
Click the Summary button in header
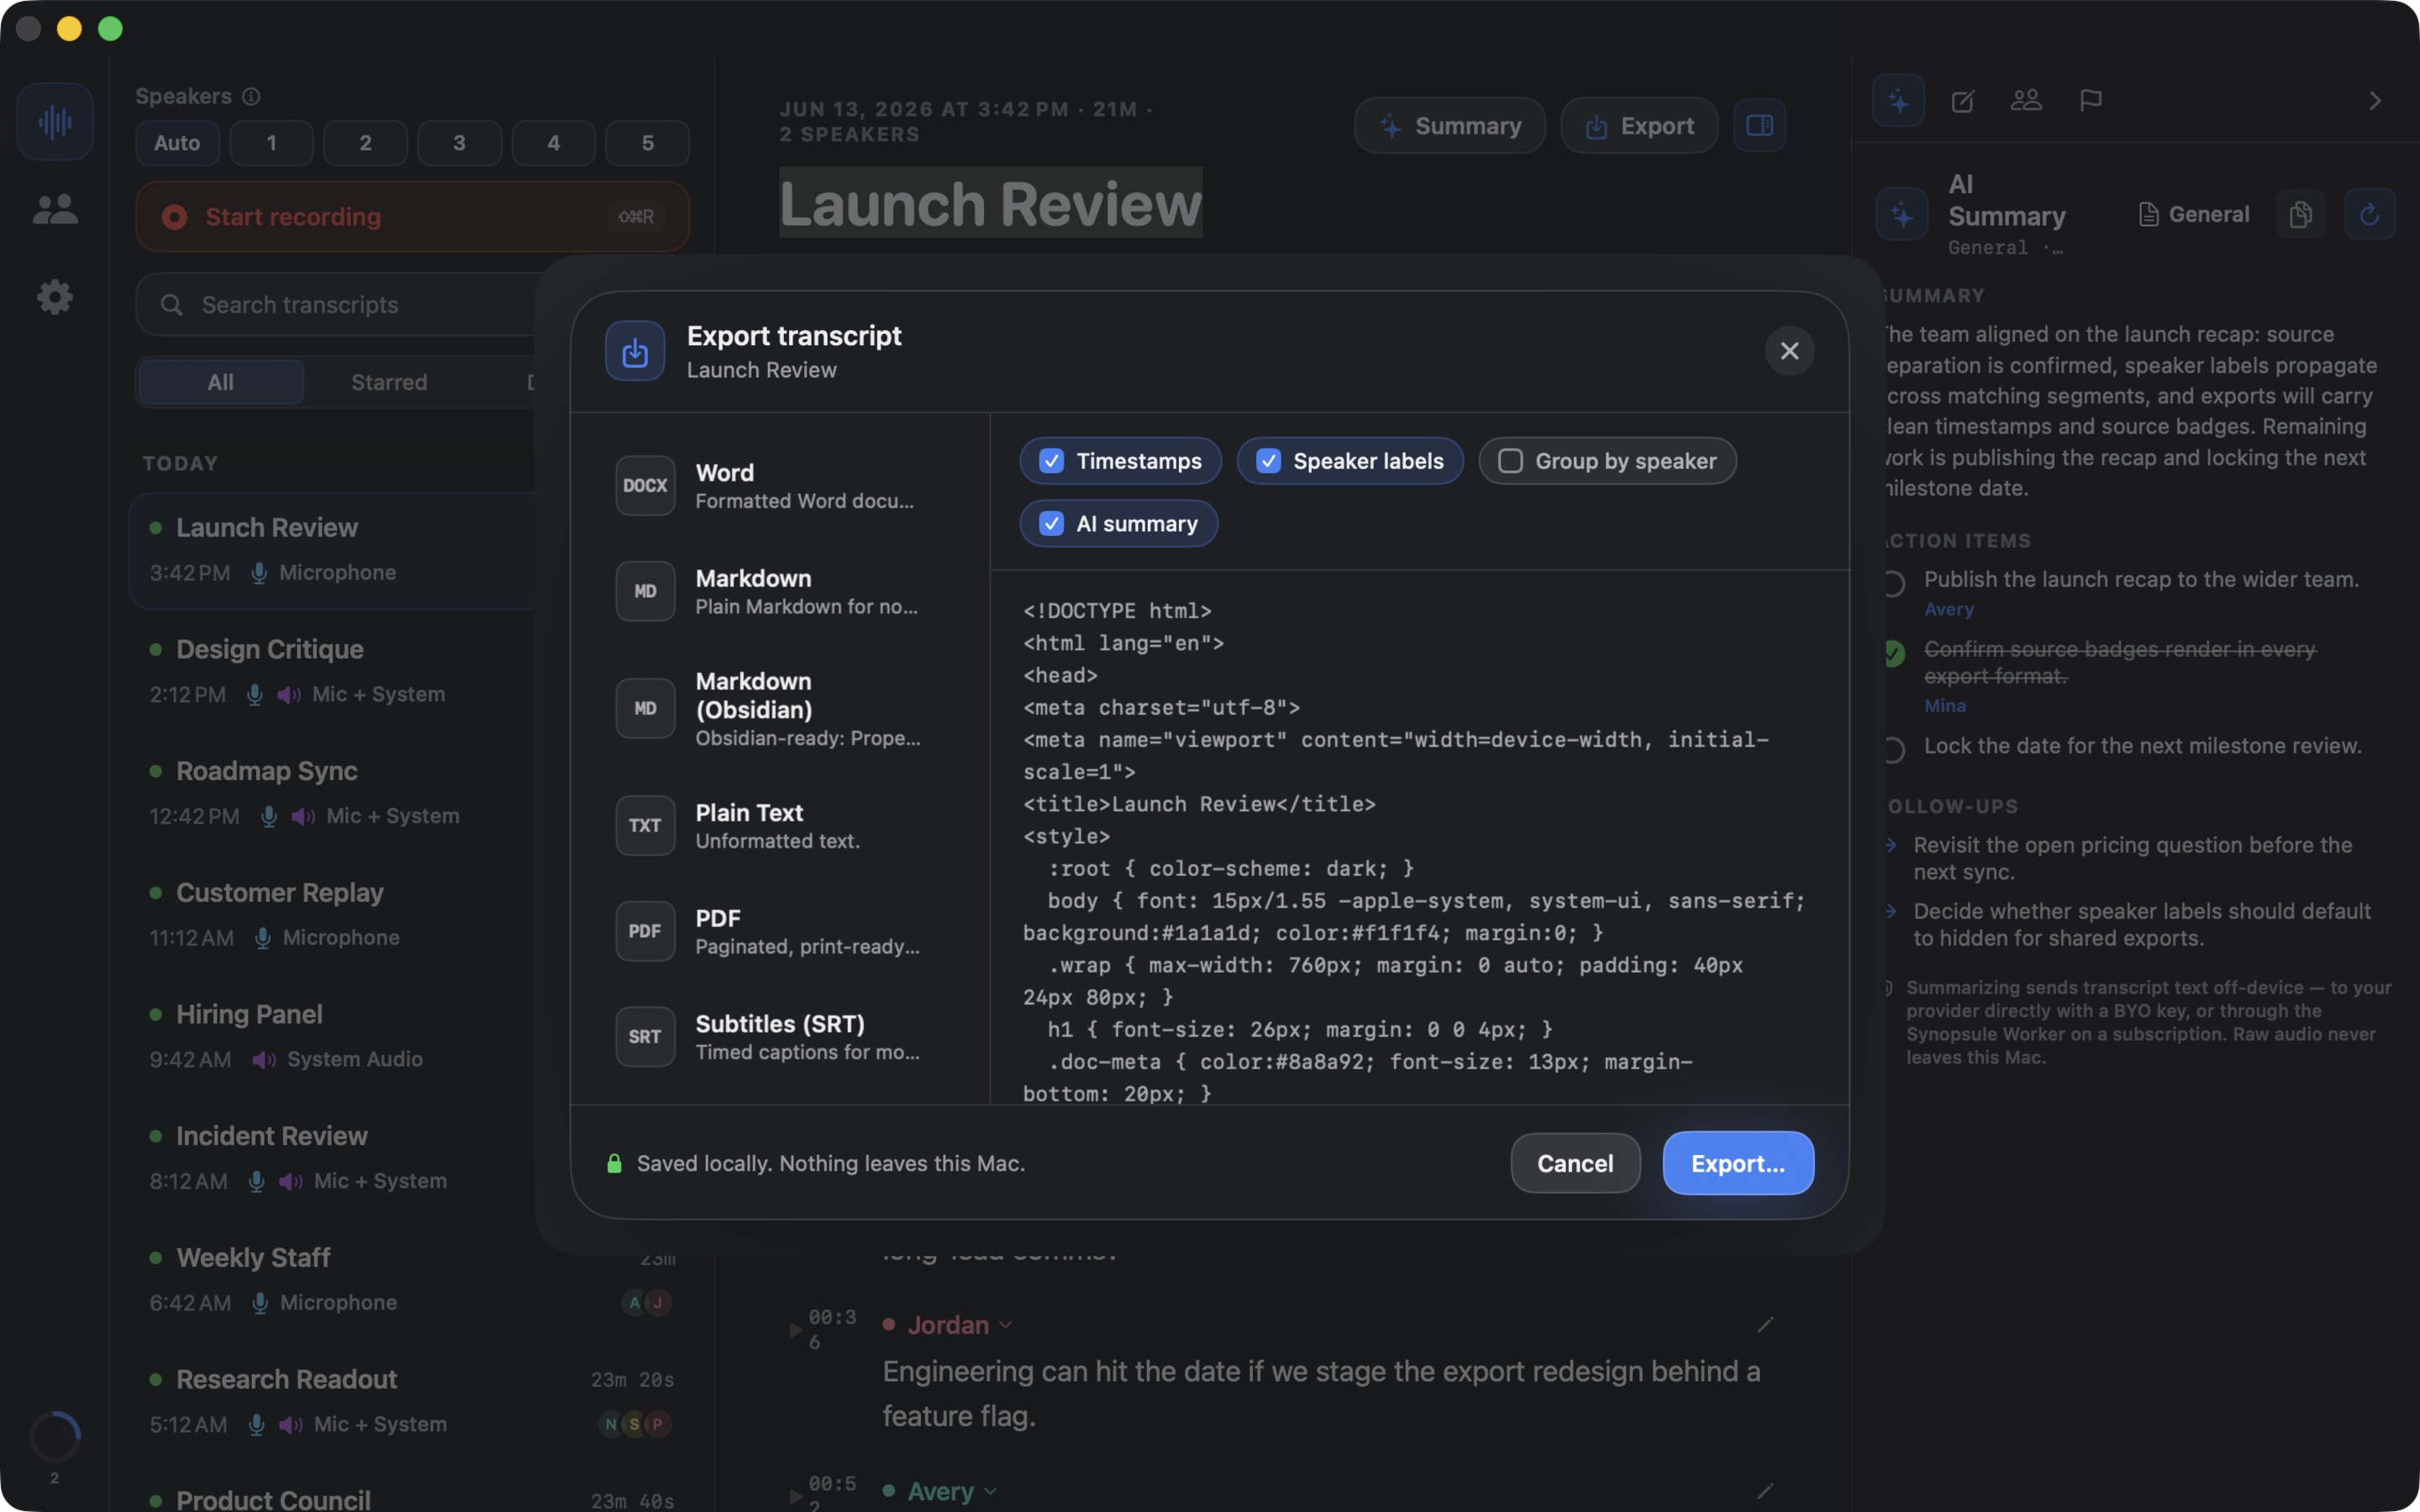1449,126
